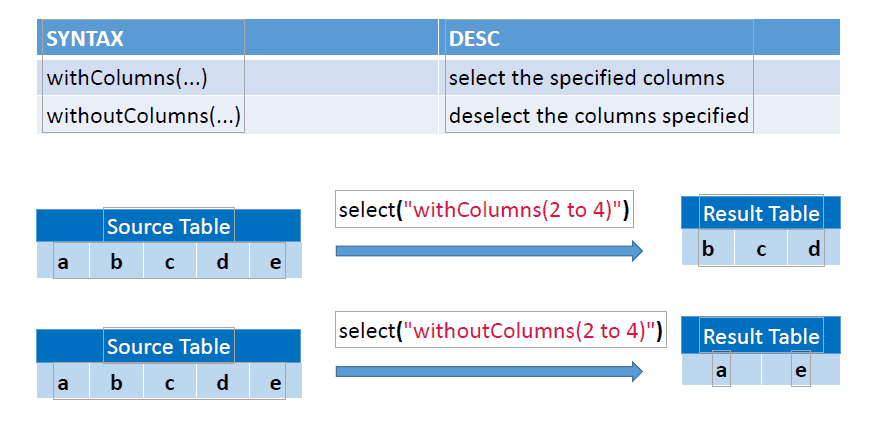This screenshot has width=895, height=427.
Task: Click cell 'e' in lower Source Table
Action: coord(276,381)
